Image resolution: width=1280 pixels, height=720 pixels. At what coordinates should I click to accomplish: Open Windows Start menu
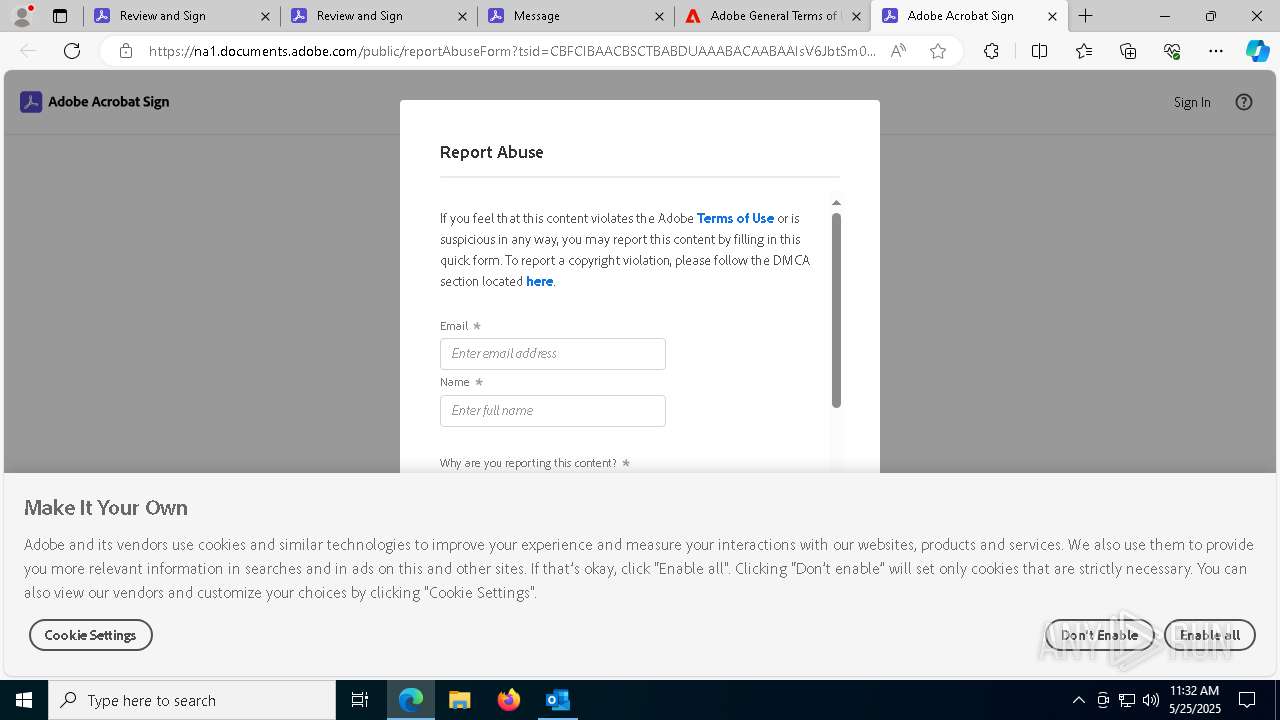[24, 700]
